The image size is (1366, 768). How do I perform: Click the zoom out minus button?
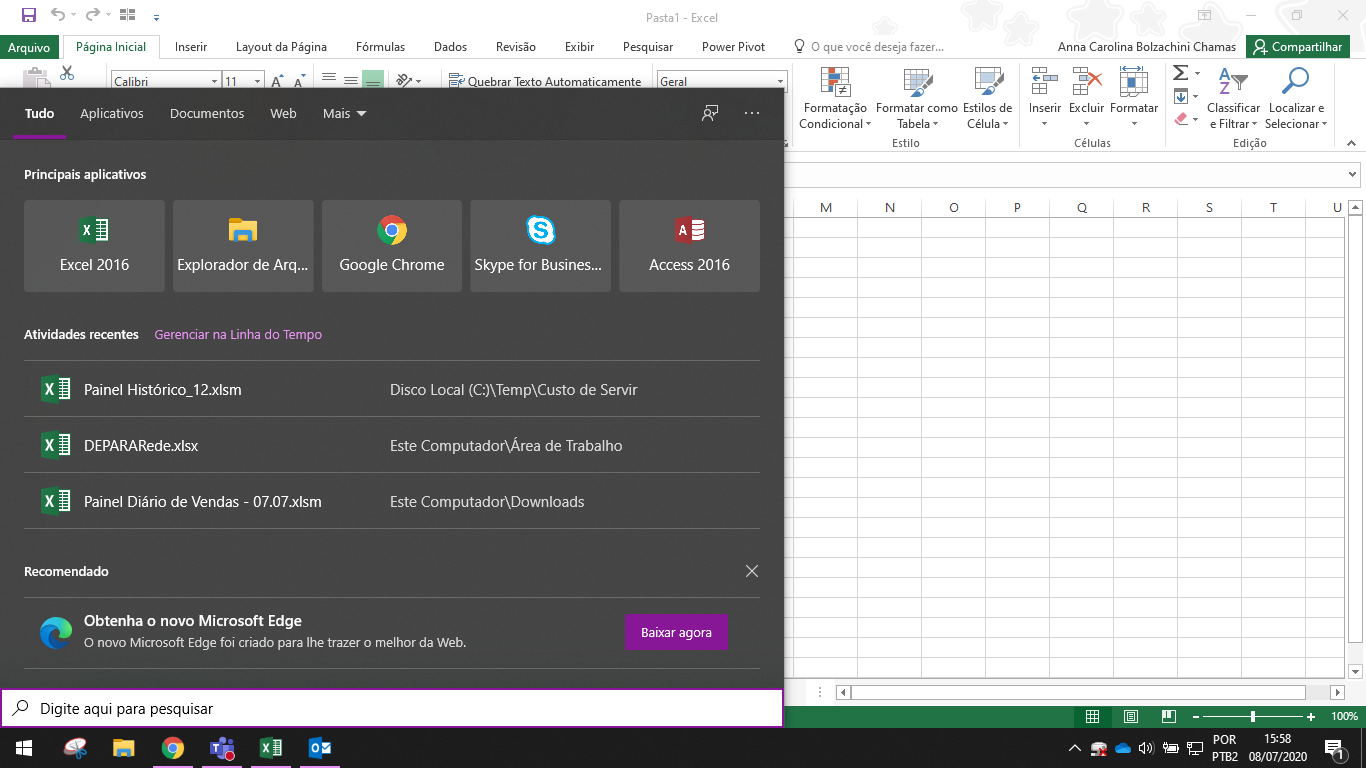[x=1195, y=717]
